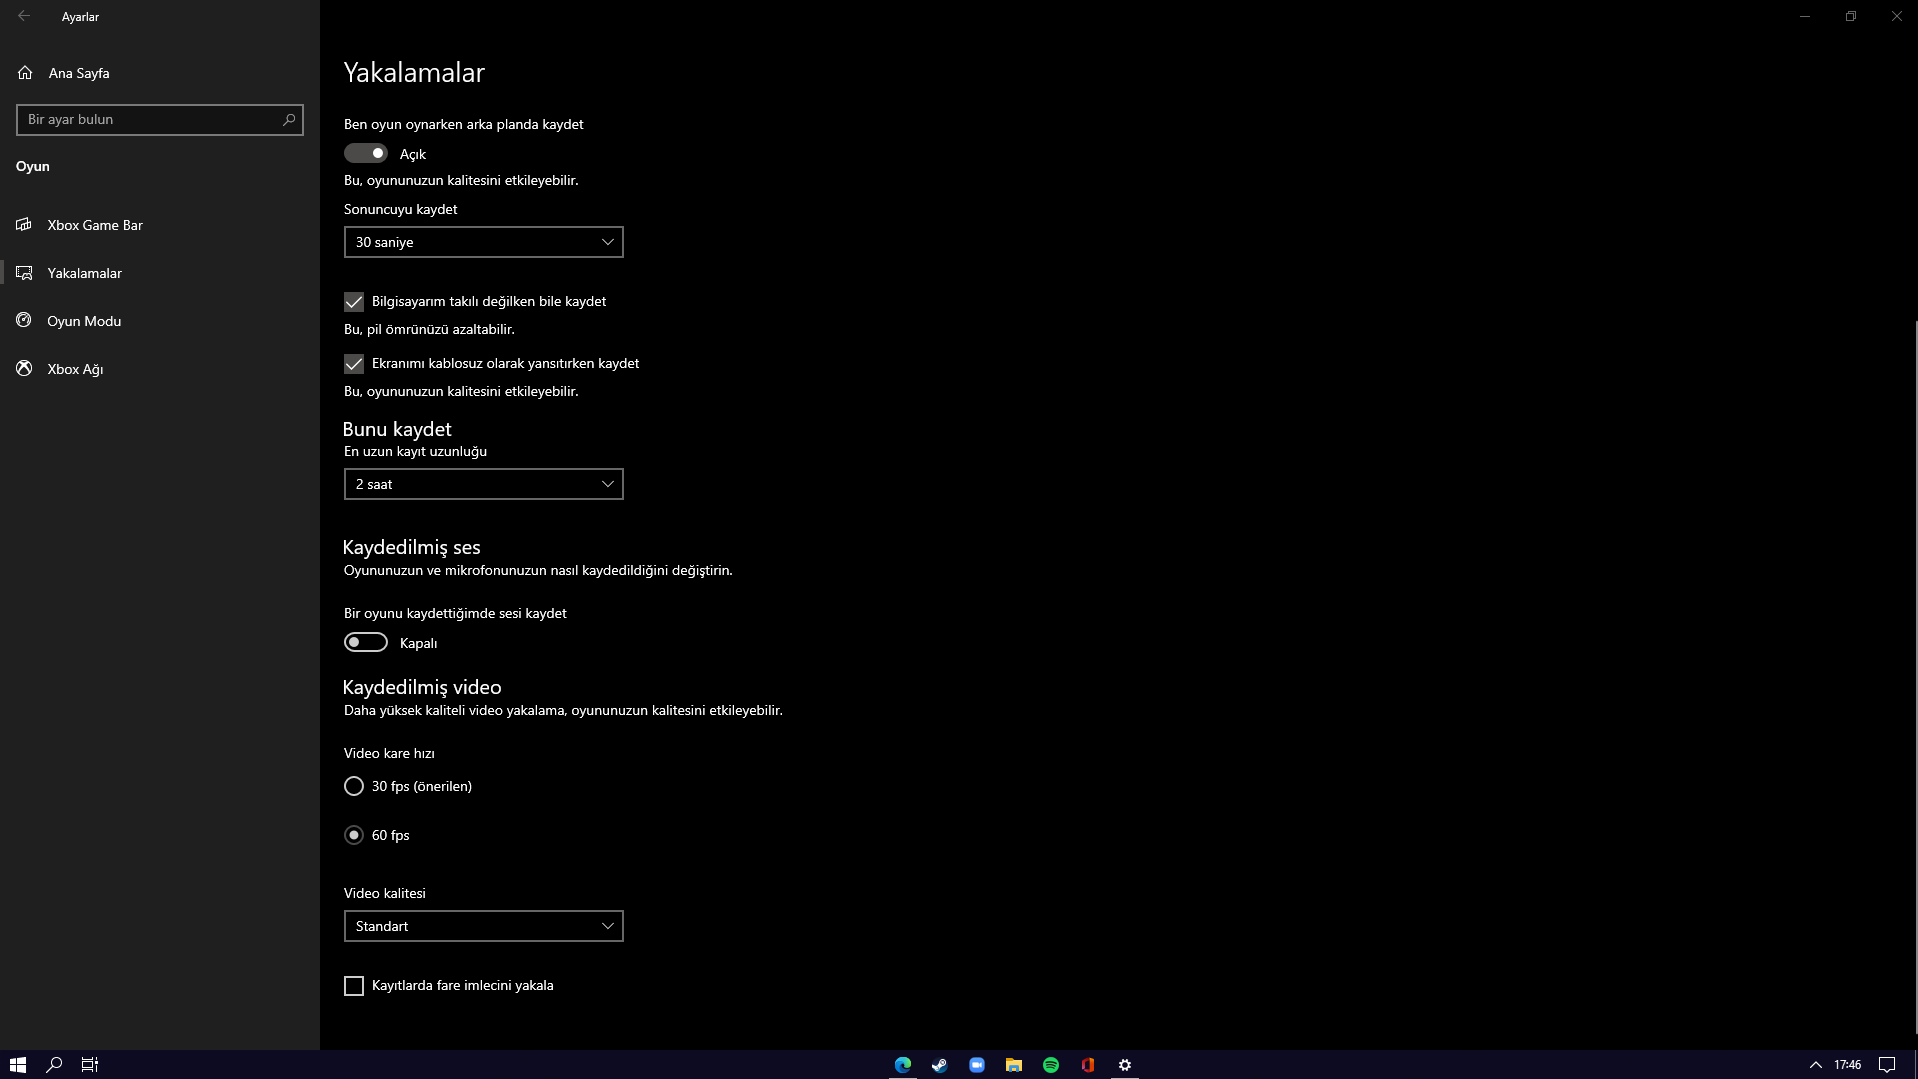Uncheck 'Ekranımı kablosuz olarak yansıtırken kaydet'
Image resolution: width=1918 pixels, height=1079 pixels.
pos(354,364)
